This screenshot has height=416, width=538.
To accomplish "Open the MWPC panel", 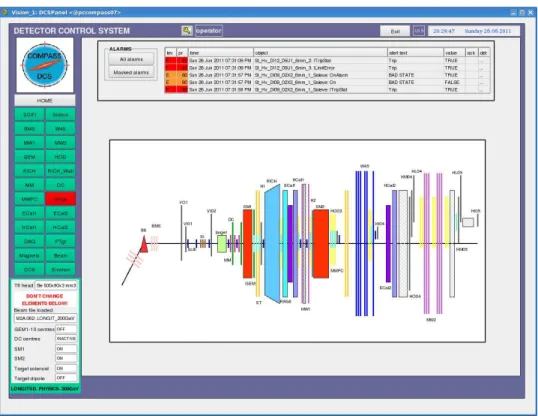I will [30, 199].
